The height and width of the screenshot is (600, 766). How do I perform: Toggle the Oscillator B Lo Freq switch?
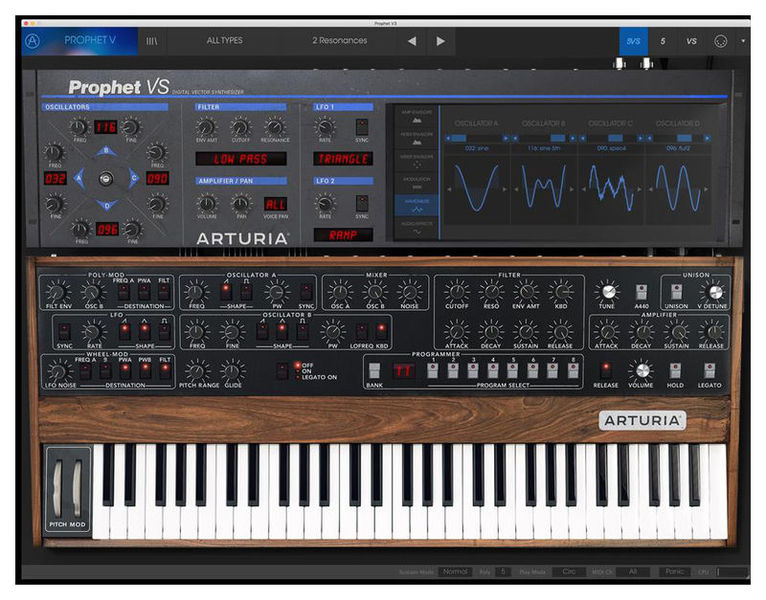tap(362, 332)
